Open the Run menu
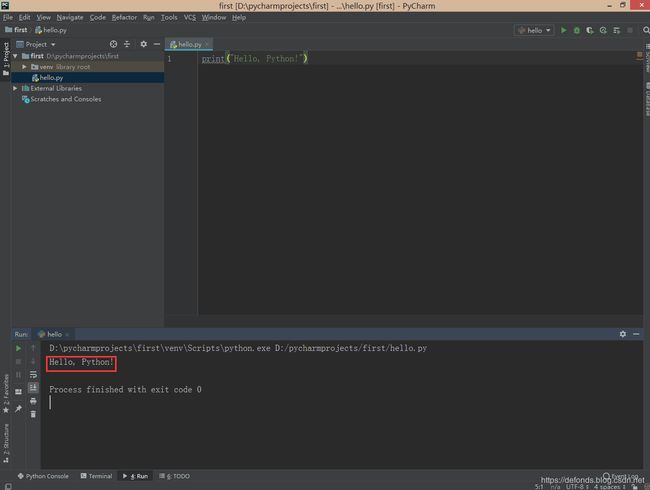This screenshot has height=490, width=650. pos(149,17)
